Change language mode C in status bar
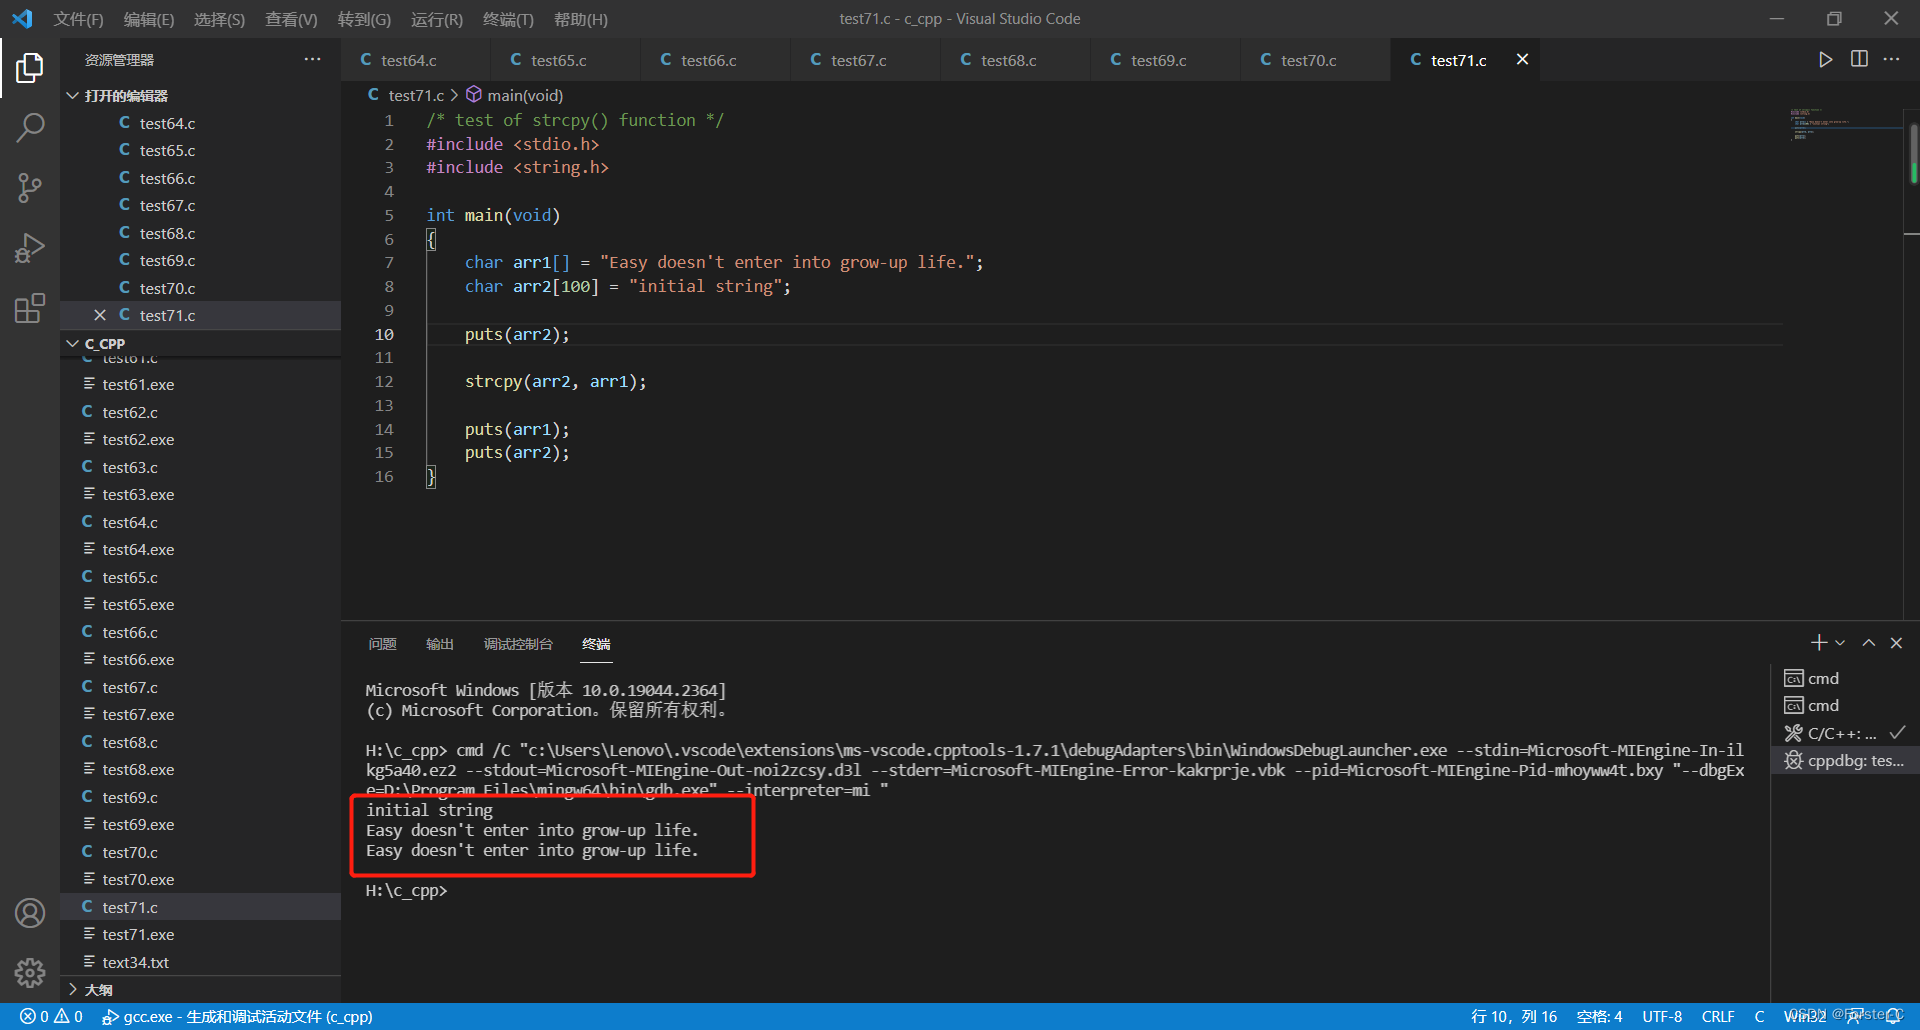This screenshot has width=1920, height=1030. tap(1759, 1016)
